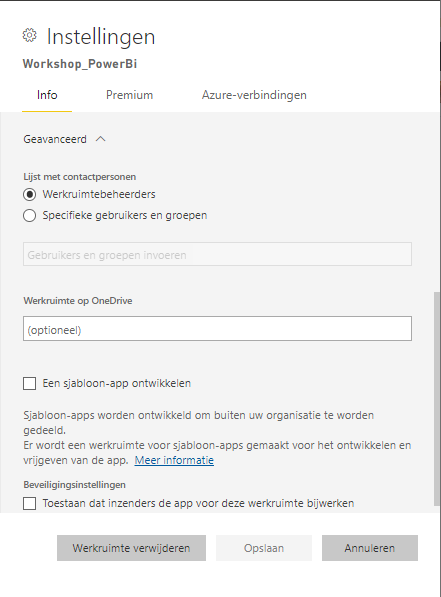Go to the Azure-verbindingen tab
Screen dimensions: 441x597
(254, 95)
